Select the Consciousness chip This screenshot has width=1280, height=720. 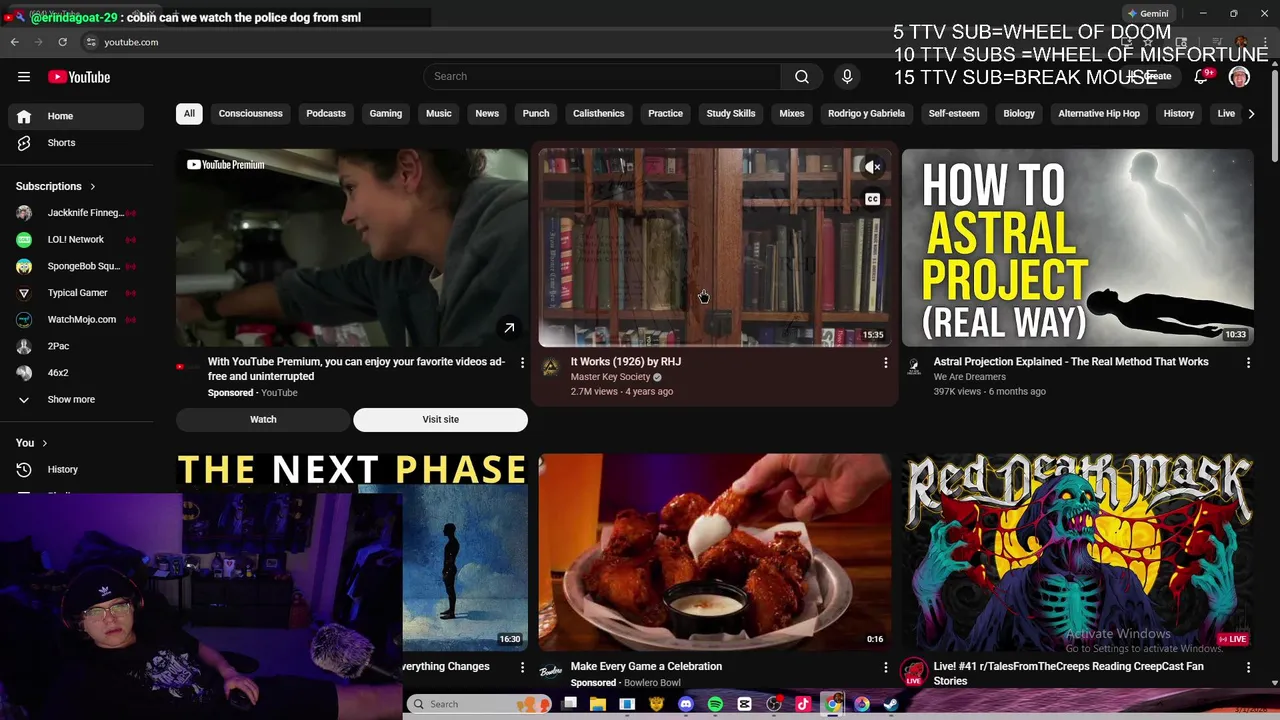[x=251, y=114]
